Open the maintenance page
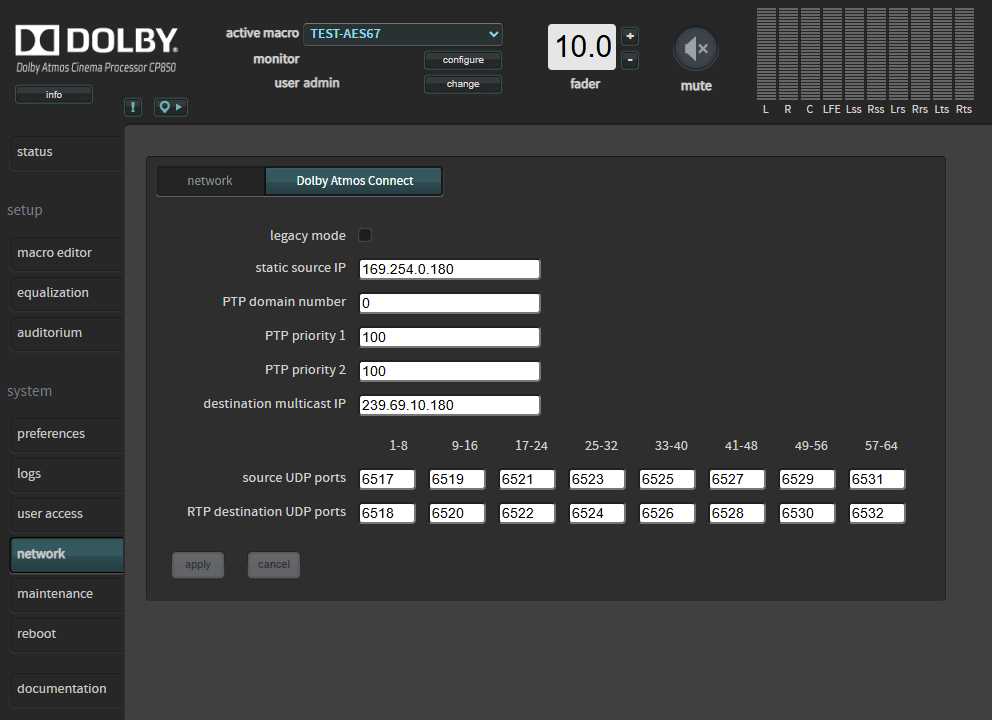 click(x=67, y=594)
